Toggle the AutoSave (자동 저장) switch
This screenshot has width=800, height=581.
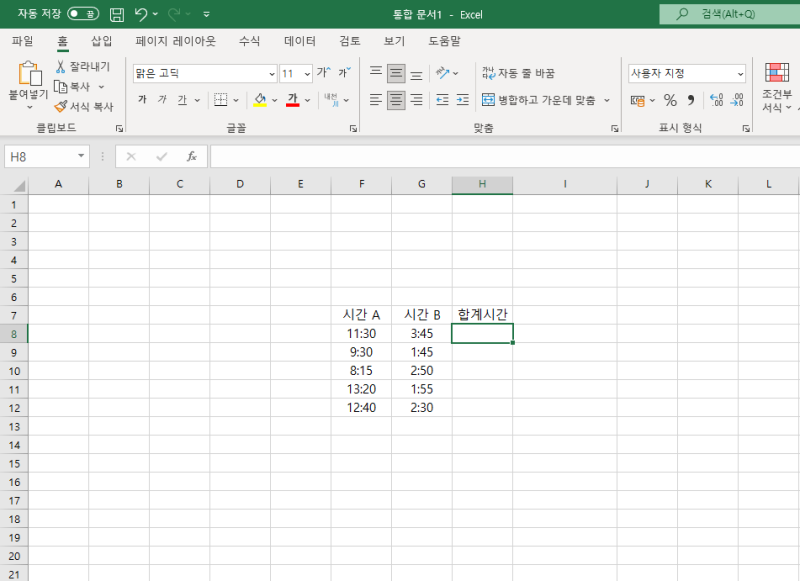point(83,14)
